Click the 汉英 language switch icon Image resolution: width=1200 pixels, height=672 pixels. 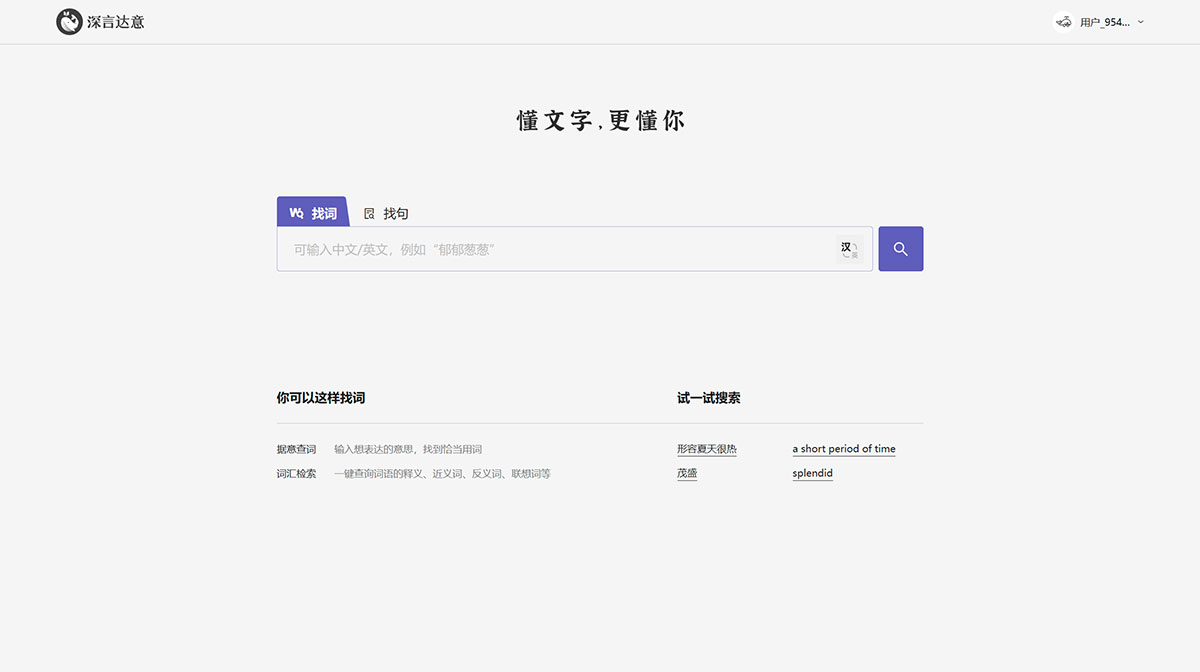(x=849, y=249)
